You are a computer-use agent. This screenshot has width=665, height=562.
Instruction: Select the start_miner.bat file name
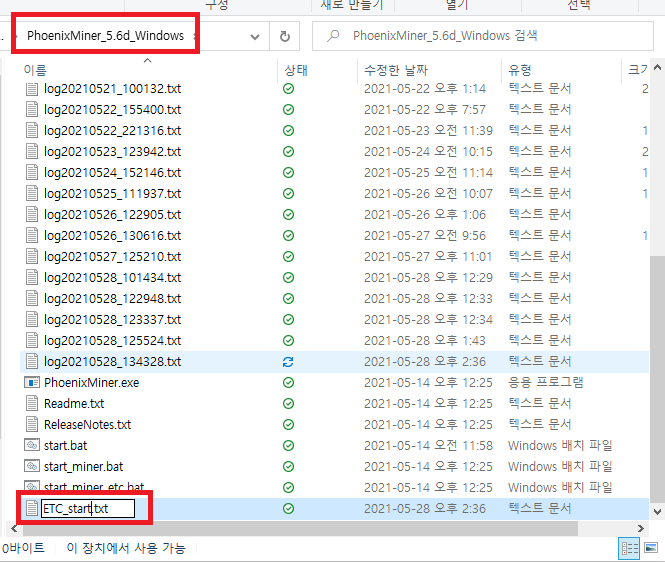tap(84, 467)
